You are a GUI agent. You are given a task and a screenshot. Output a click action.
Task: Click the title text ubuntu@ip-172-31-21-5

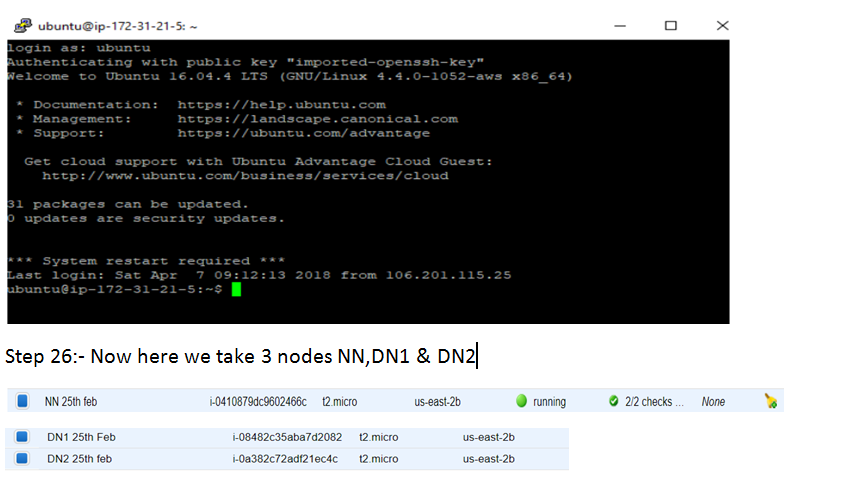tap(111, 26)
